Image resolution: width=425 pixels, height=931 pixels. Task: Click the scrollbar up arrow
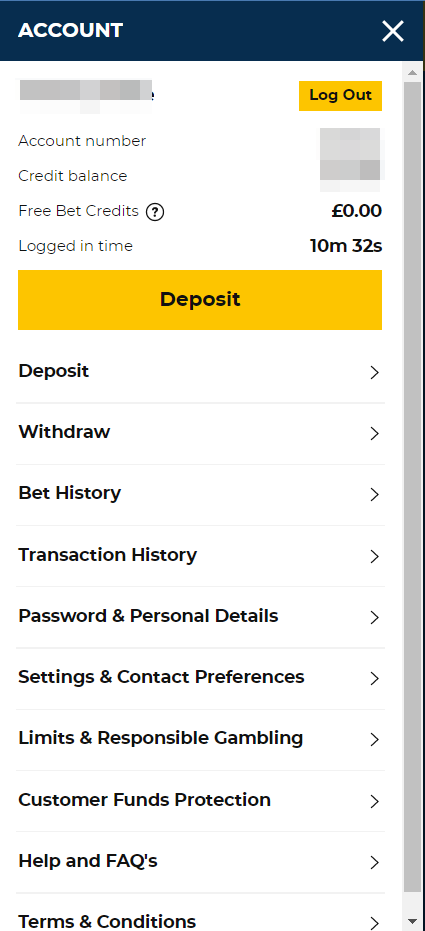(413, 72)
